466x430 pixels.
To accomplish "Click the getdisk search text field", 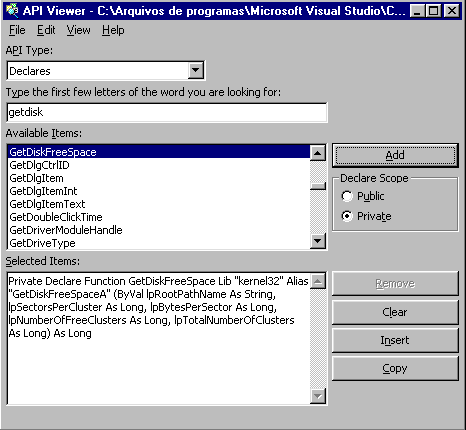I will point(167,112).
